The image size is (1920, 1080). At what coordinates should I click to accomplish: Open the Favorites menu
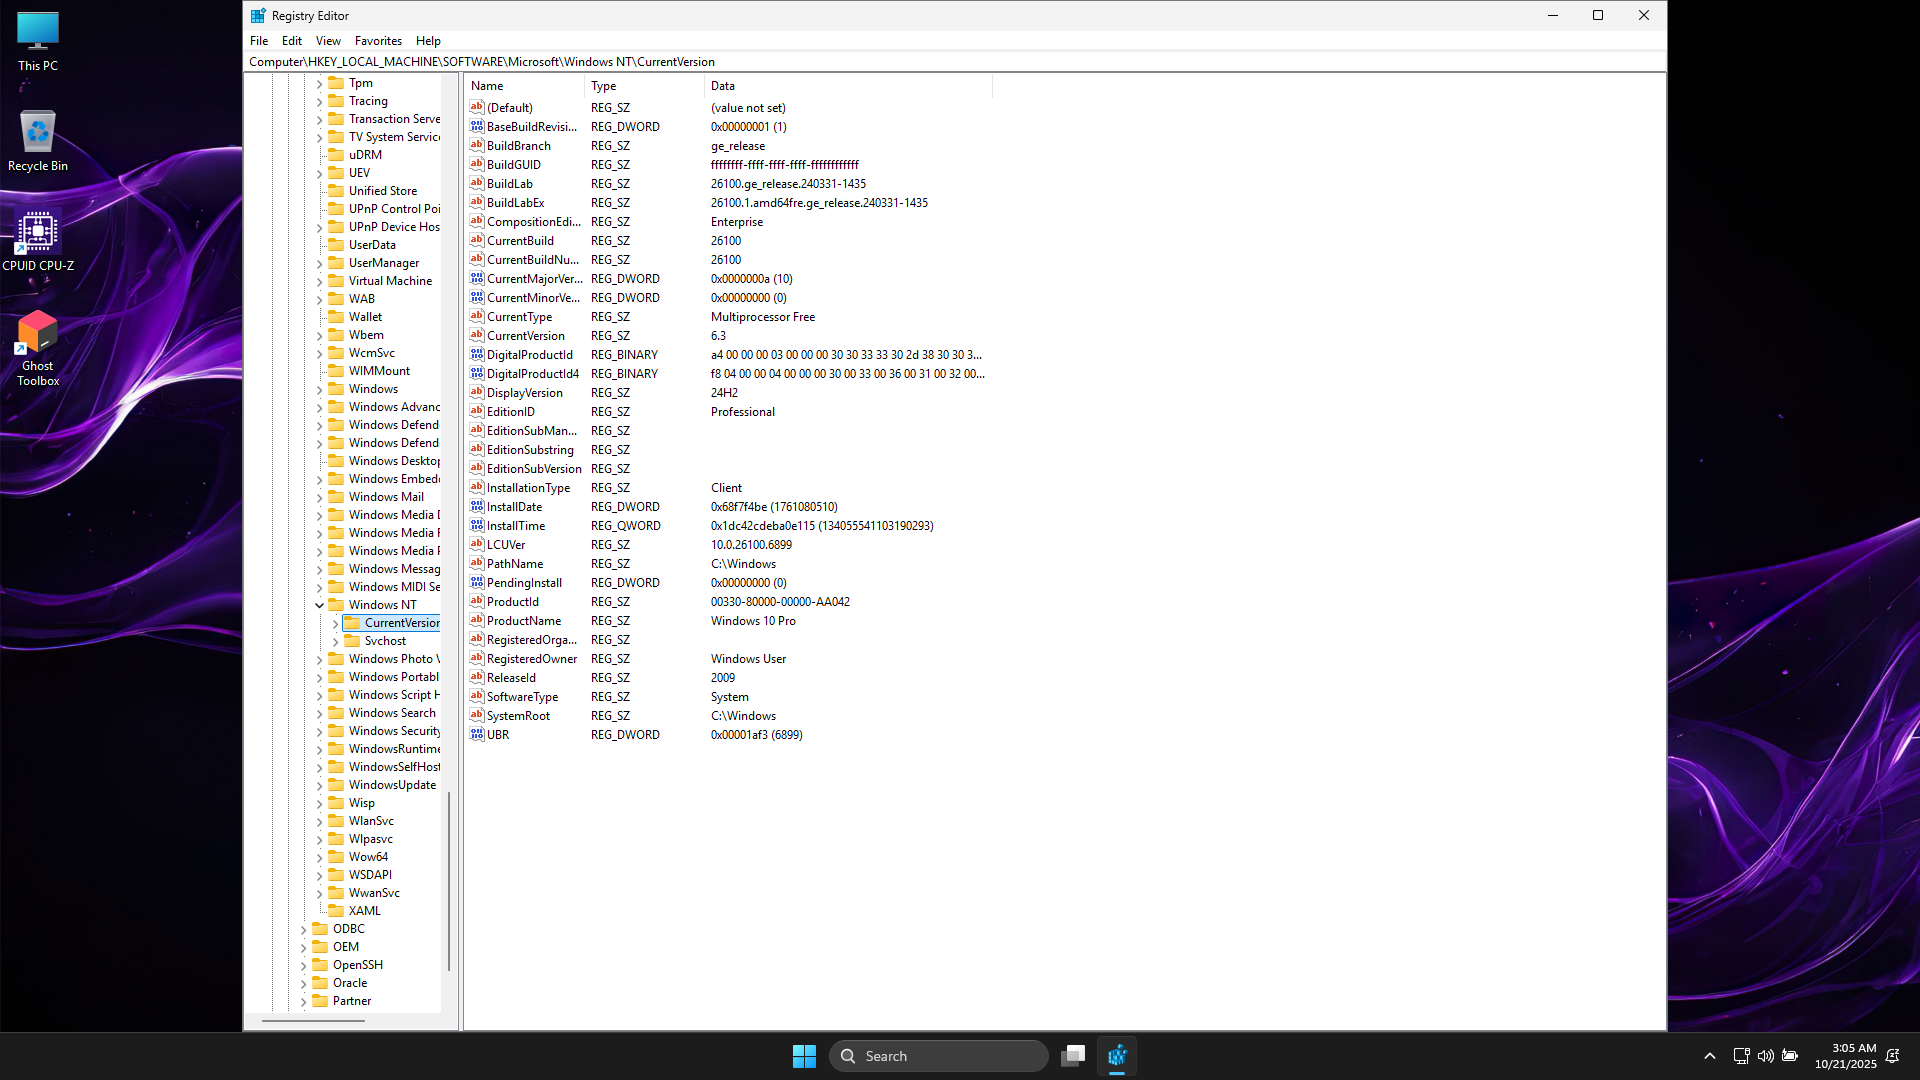pos(378,41)
